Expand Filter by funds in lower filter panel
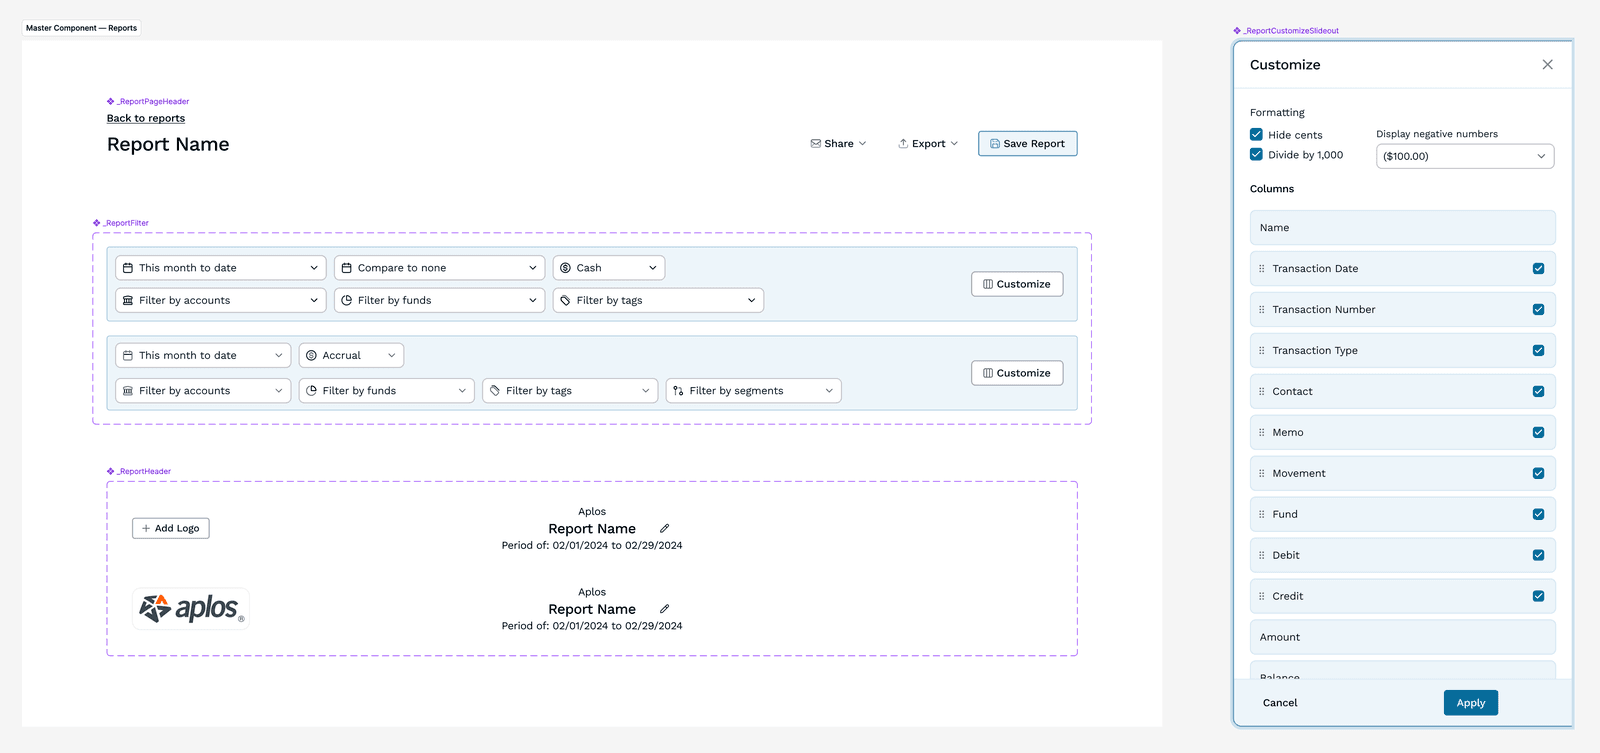 point(386,391)
